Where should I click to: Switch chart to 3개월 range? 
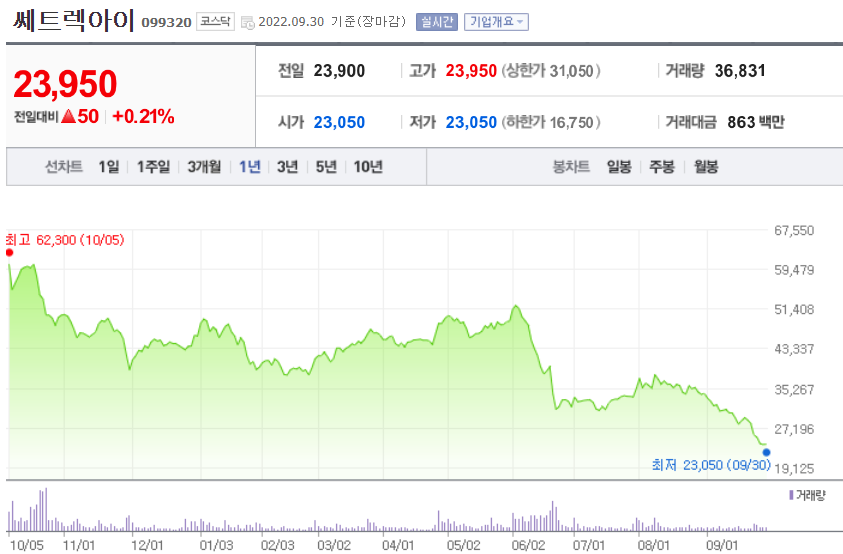tap(204, 167)
